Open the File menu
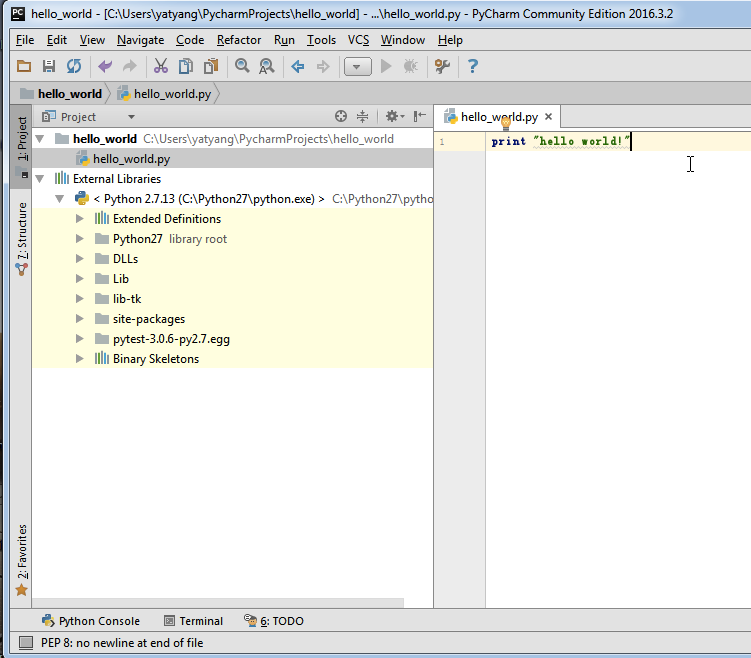 click(x=25, y=40)
